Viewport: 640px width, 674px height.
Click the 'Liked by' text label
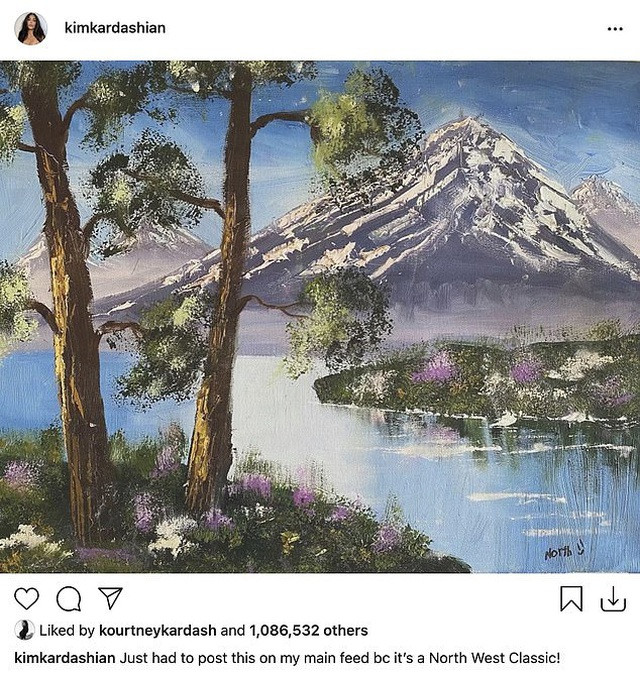click(x=67, y=631)
